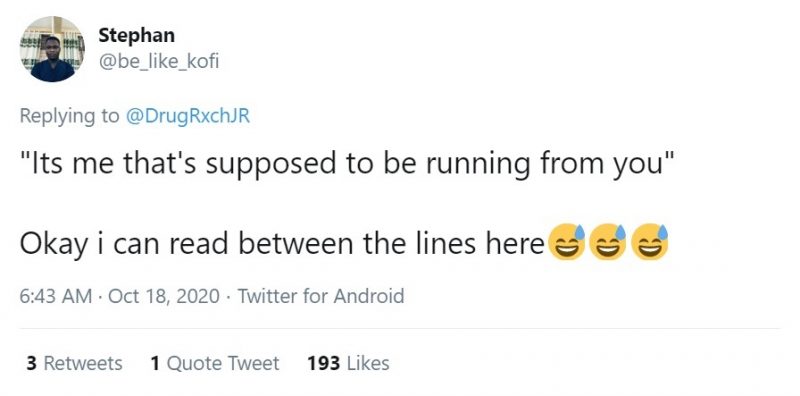The width and height of the screenshot is (800, 396).
Task: View the 1 Quote Tweet list
Action: [x=215, y=363]
